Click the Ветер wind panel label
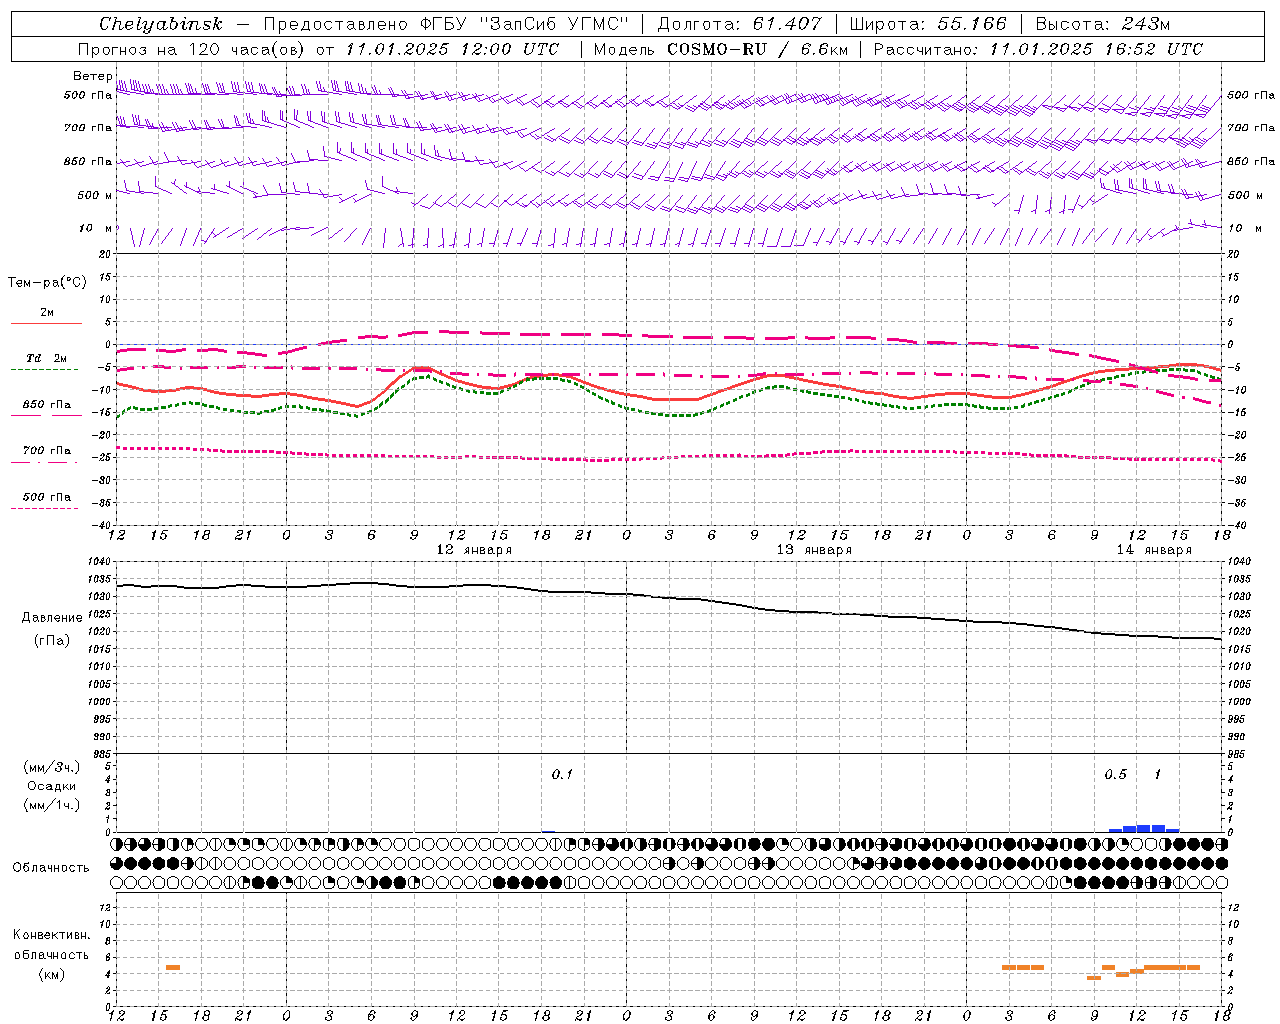Viewport: 1280px width, 1024px height. point(93,76)
